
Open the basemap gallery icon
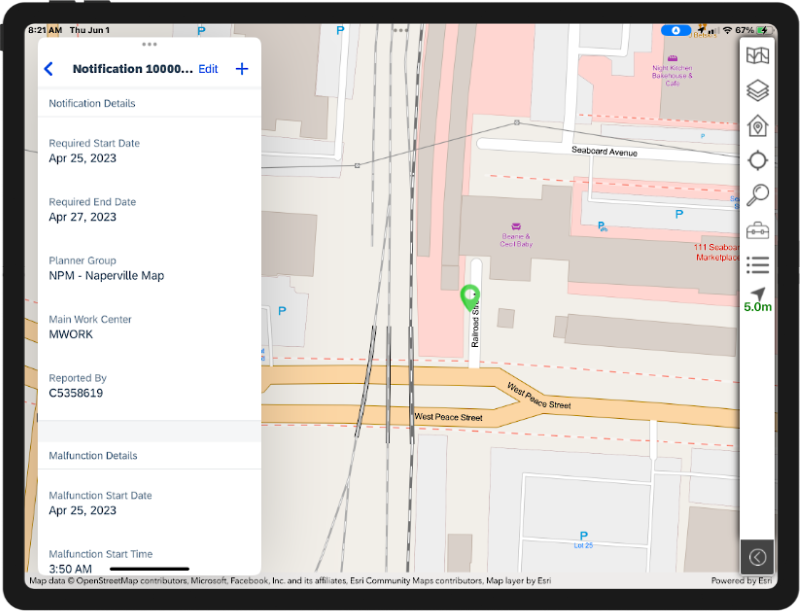click(757, 56)
